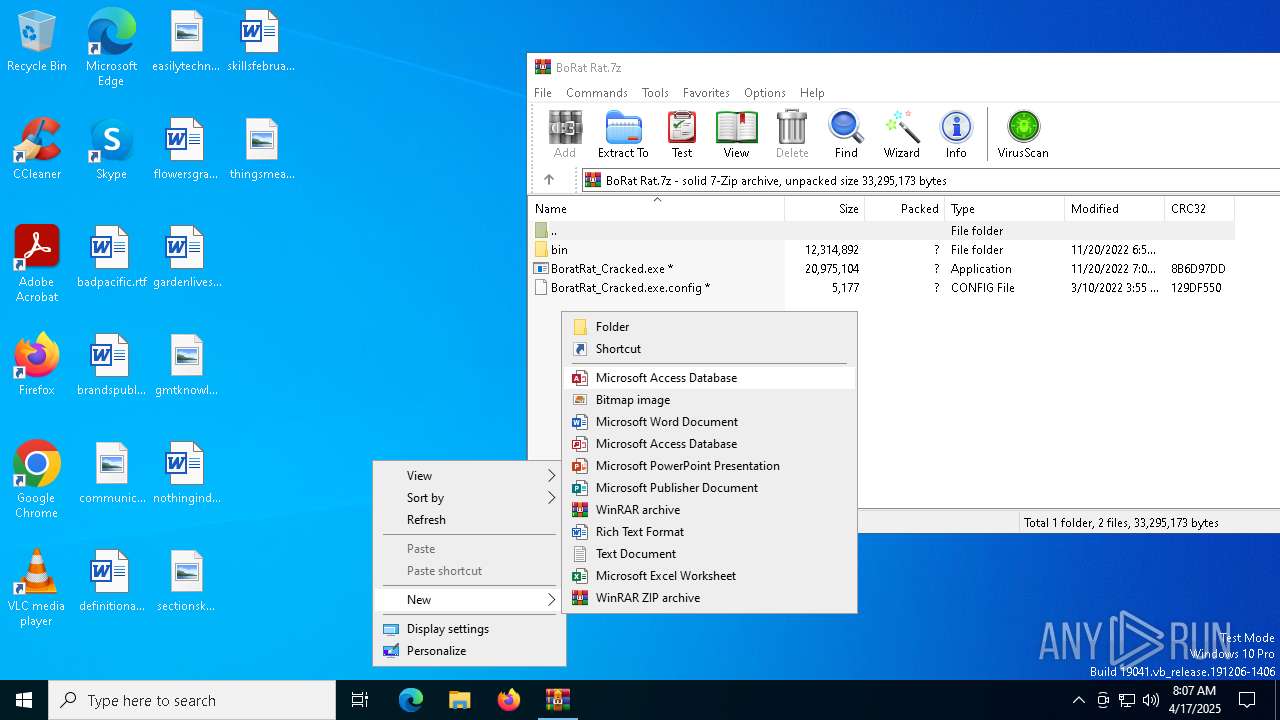Create a new Text Document
The width and height of the screenshot is (1280, 720).
pyautogui.click(x=709, y=553)
